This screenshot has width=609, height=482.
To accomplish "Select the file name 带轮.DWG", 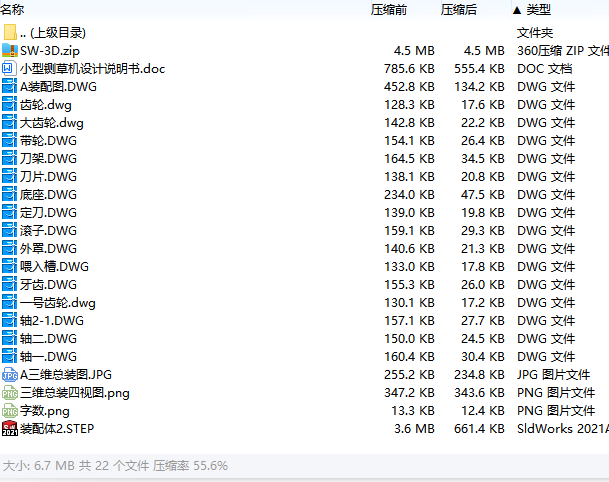I will [49, 141].
